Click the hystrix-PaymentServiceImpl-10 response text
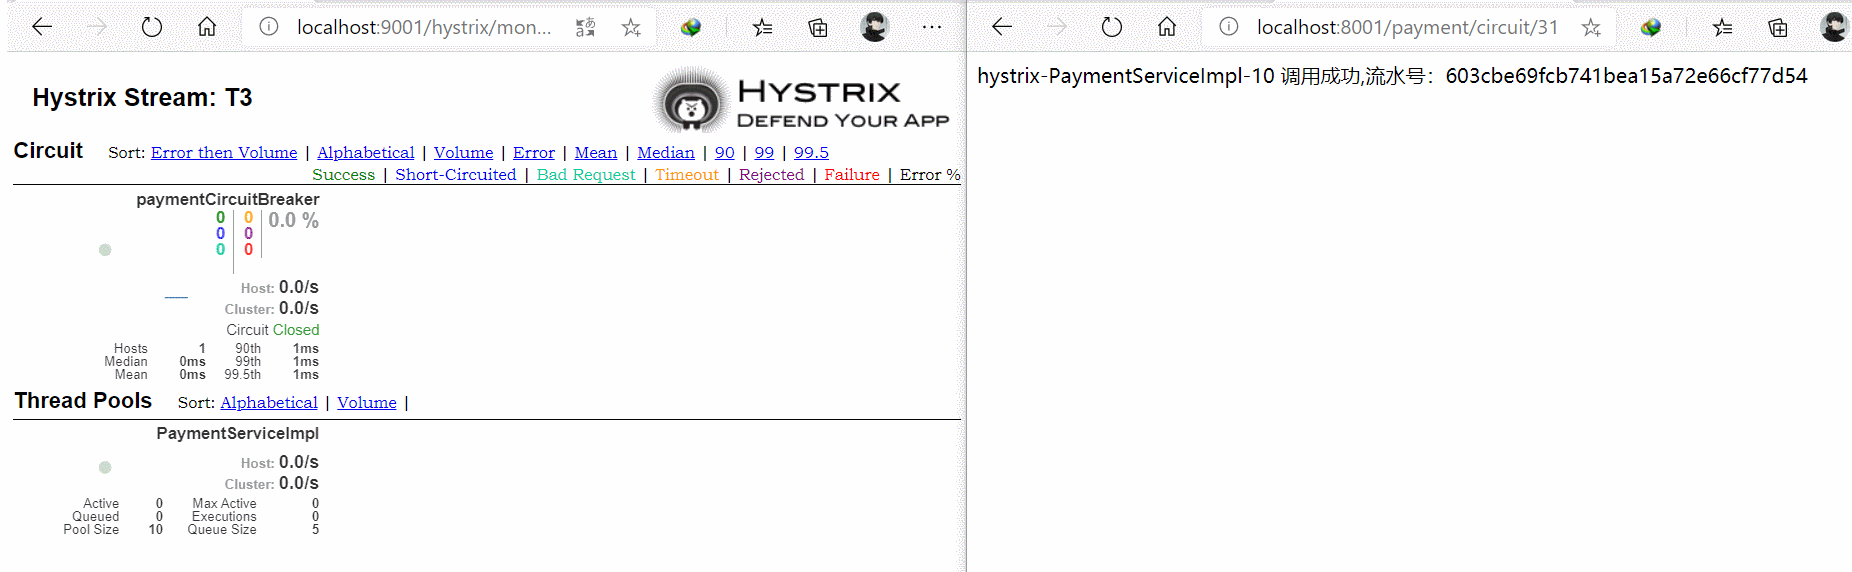 click(1392, 76)
